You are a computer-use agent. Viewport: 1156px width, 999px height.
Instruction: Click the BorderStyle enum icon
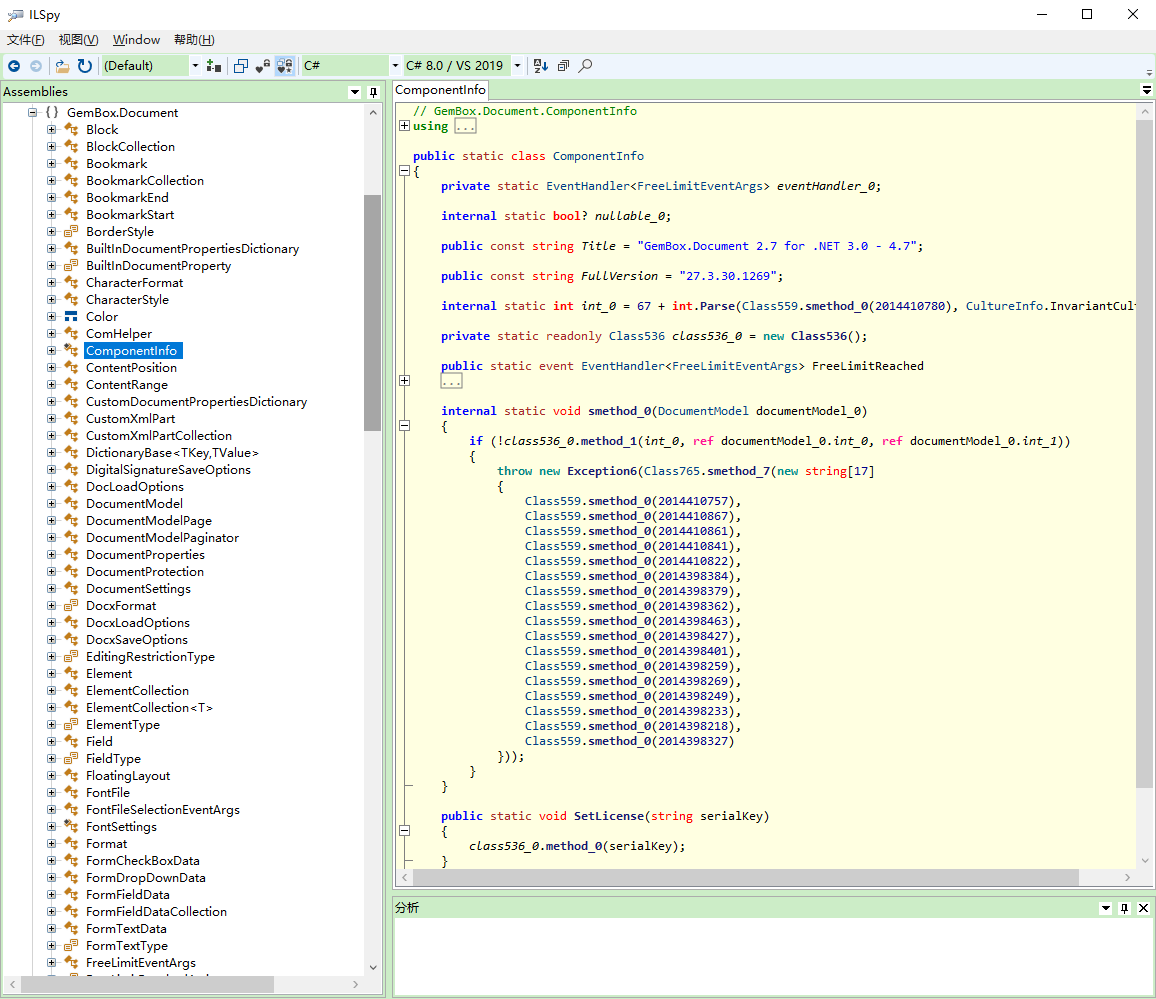pyautogui.click(x=72, y=232)
